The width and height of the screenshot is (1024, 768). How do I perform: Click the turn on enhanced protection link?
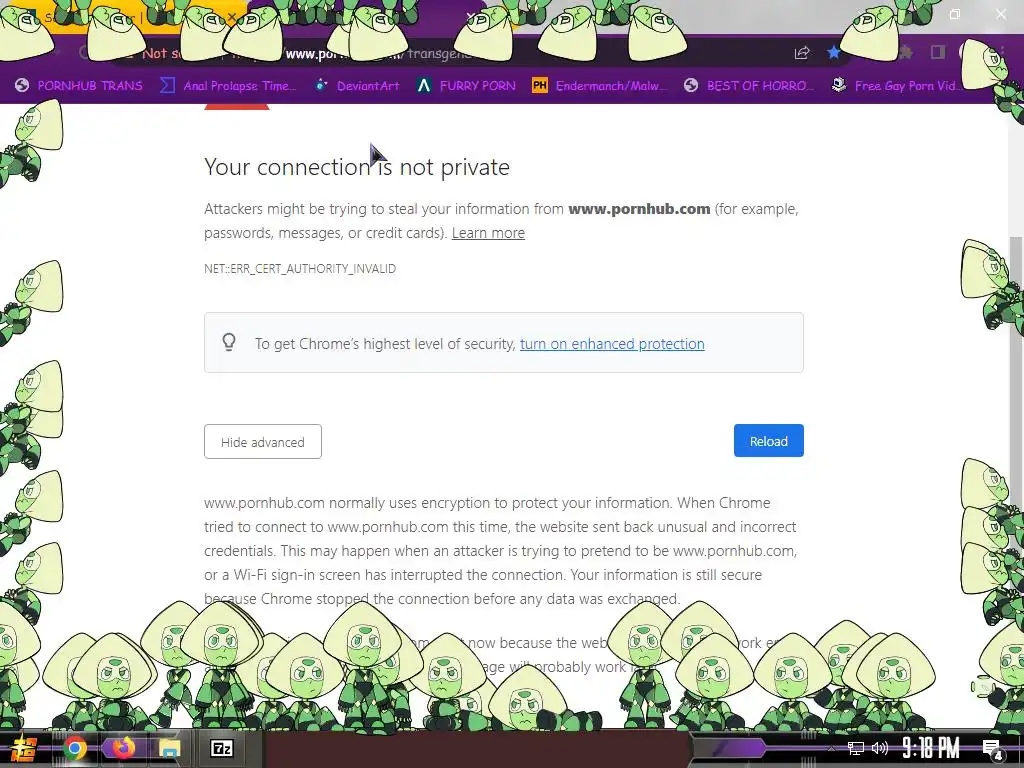pyautogui.click(x=612, y=344)
